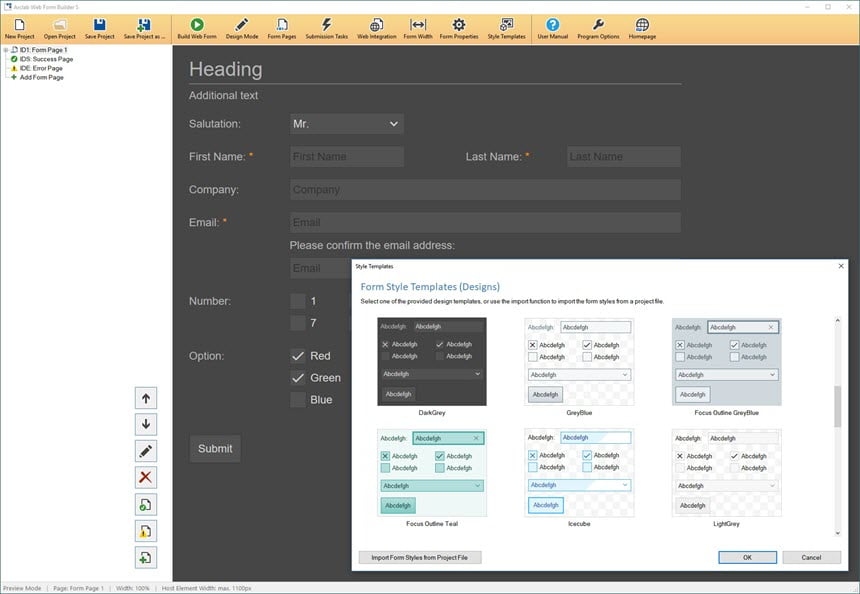The width and height of the screenshot is (860, 594).
Task: Open the User Manual help icon
Action: click(x=552, y=29)
